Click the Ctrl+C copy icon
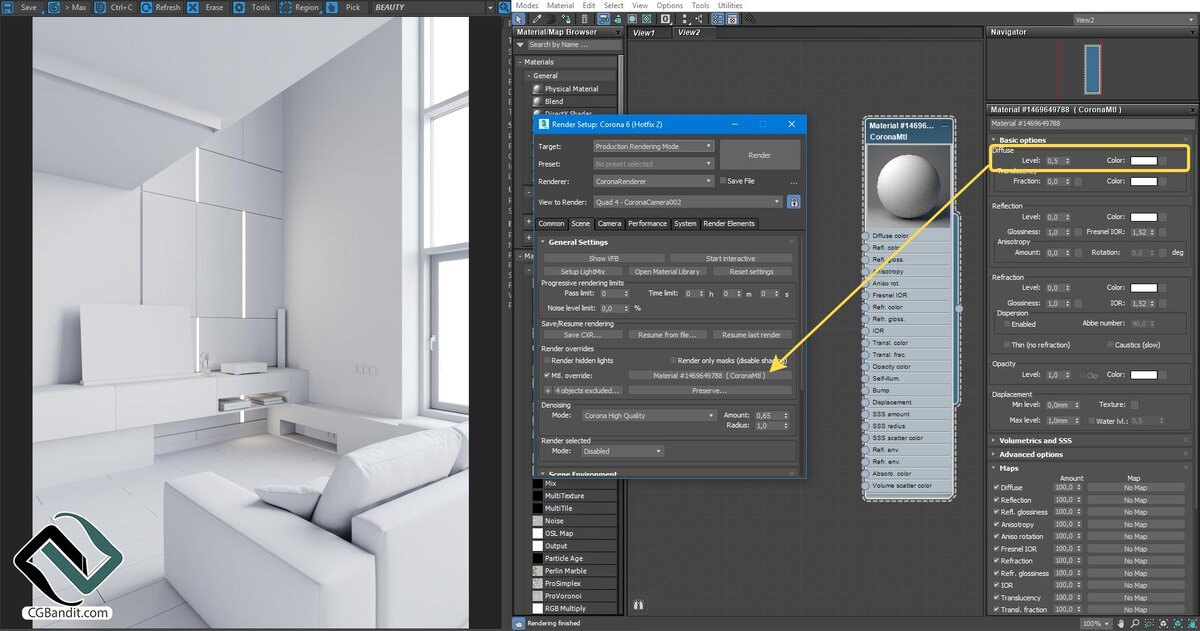The height and width of the screenshot is (631, 1200). (100, 7)
